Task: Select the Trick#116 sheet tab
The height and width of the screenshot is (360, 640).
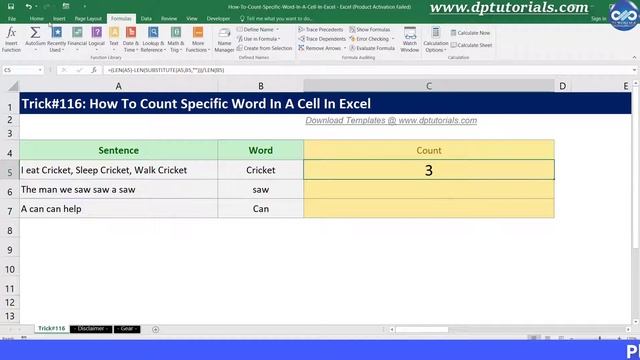Action: 51,329
